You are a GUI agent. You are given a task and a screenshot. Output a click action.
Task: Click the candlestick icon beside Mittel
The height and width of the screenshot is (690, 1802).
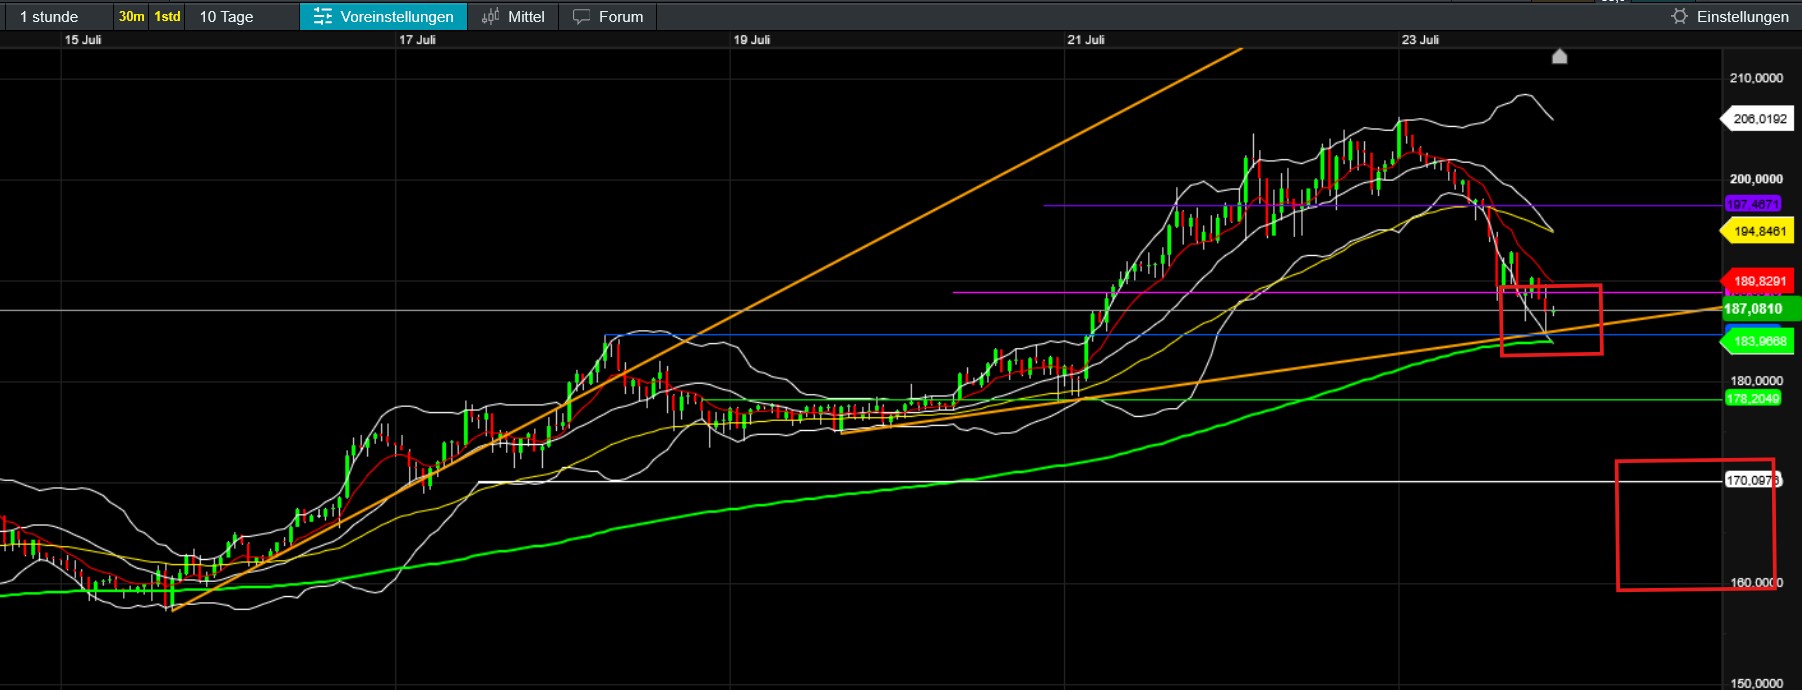tap(490, 16)
